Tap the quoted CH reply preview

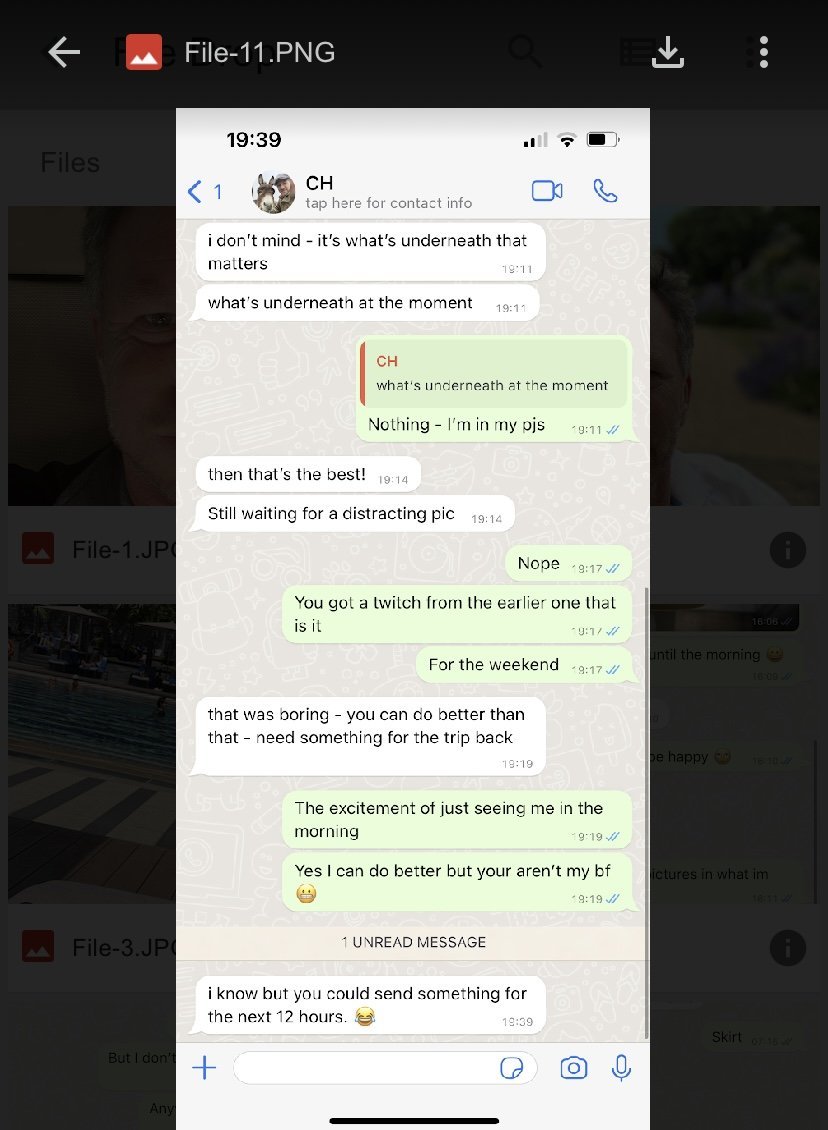494,373
